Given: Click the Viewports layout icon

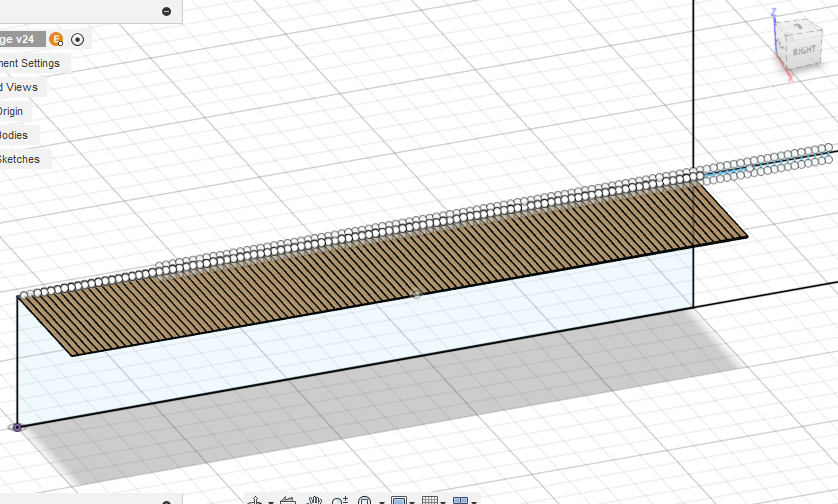Looking at the screenshot, I should pyautogui.click(x=461, y=501).
